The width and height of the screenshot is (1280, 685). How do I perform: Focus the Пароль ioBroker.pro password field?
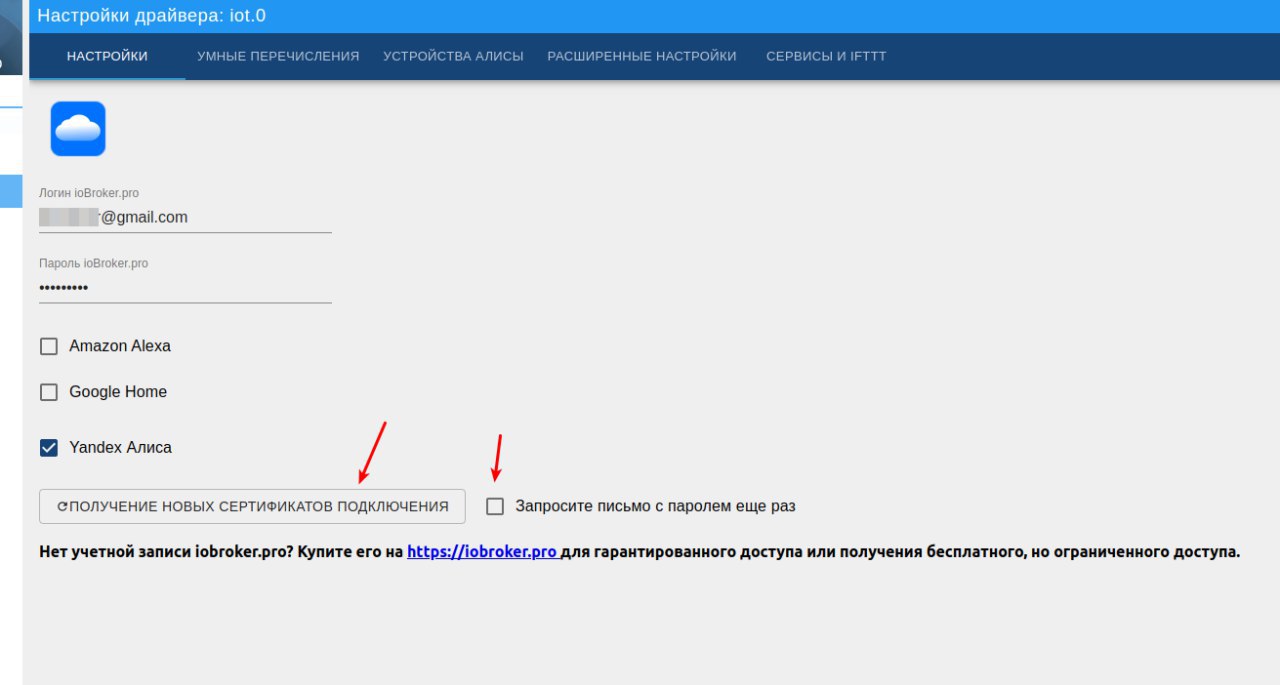(185, 287)
